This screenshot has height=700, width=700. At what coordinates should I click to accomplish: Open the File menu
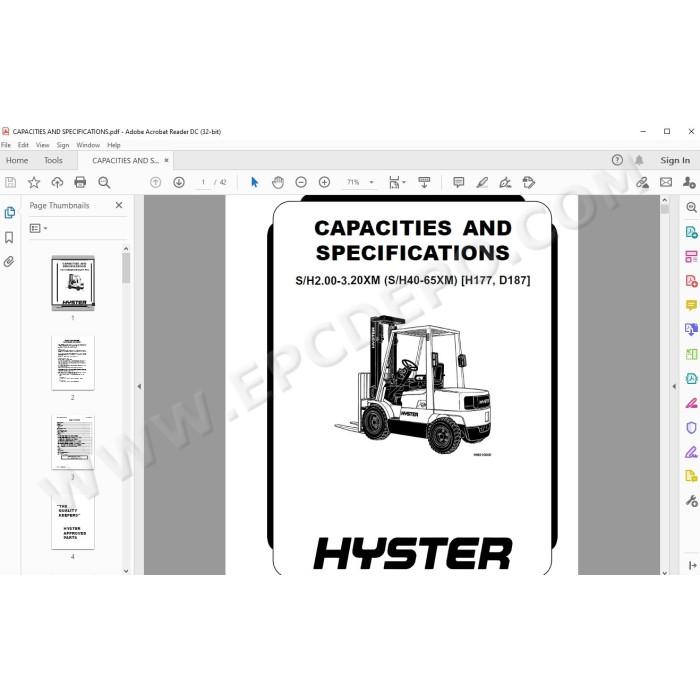(x=6, y=145)
